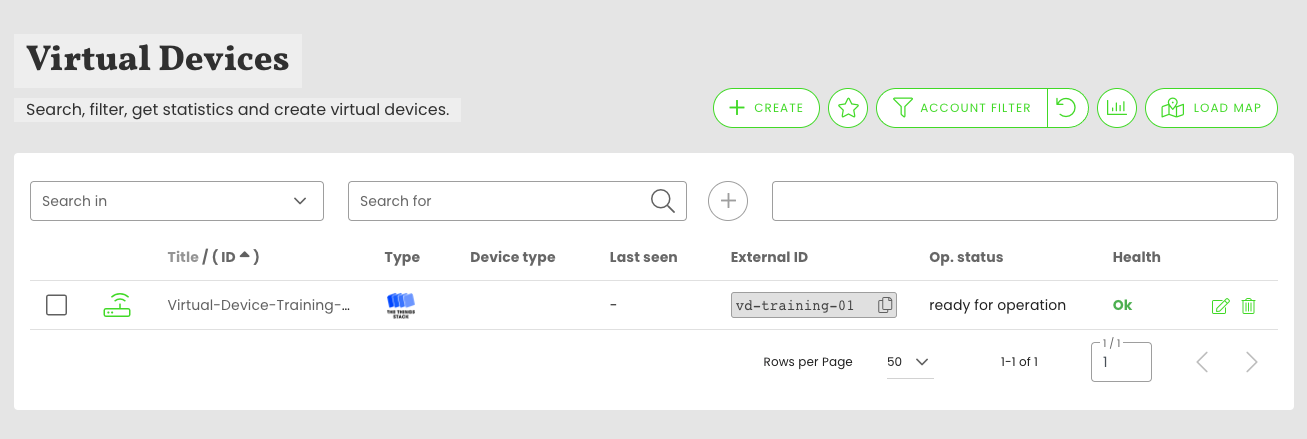
Task: Open the 'Search in' dropdown
Action: [x=177, y=201]
